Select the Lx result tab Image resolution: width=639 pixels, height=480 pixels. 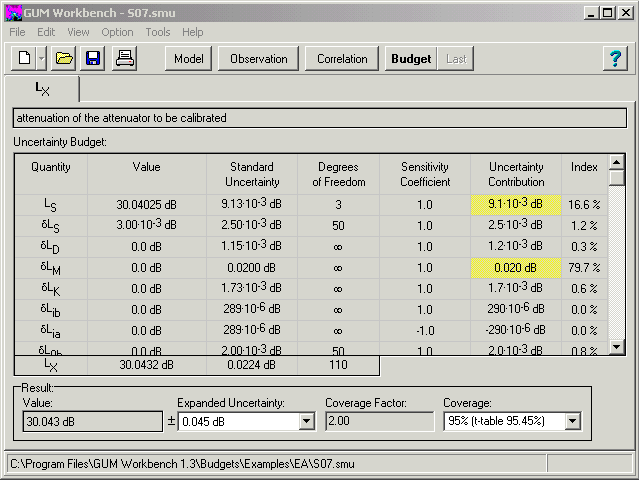(x=42, y=89)
